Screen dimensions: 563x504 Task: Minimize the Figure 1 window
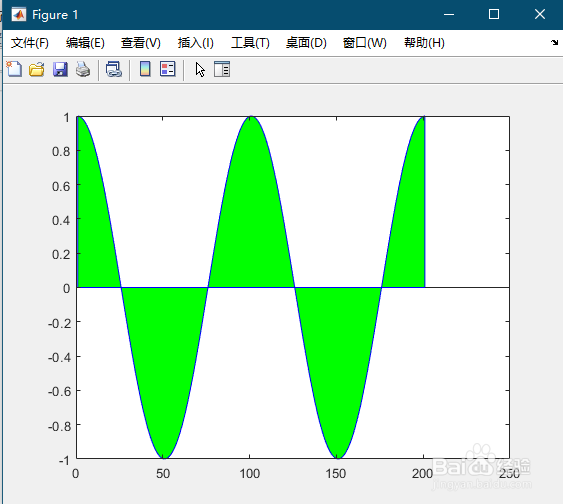coord(449,15)
